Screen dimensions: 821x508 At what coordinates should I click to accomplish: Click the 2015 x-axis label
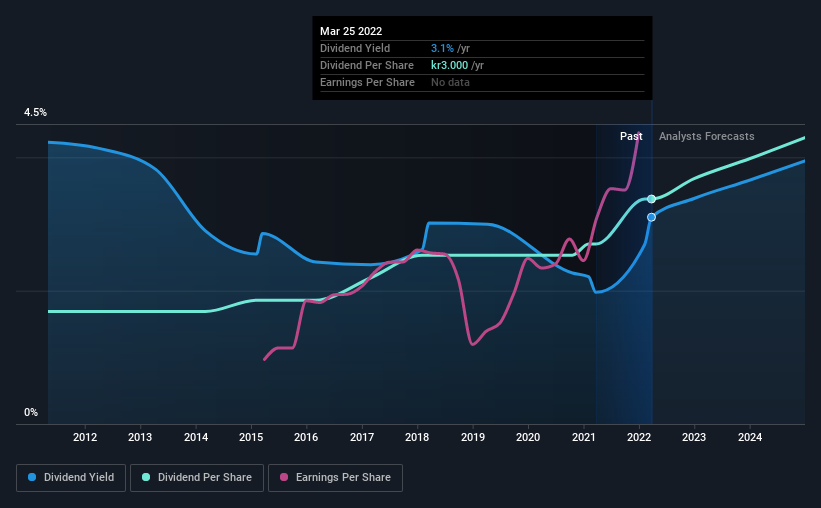pyautogui.click(x=251, y=437)
